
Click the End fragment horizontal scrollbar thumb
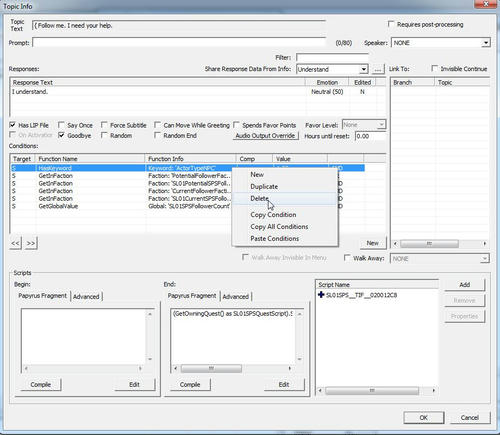211,369
